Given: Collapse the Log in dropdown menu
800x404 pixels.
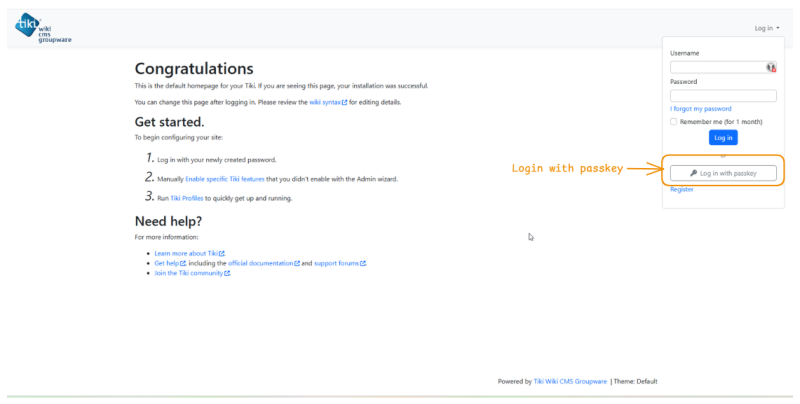Looking at the screenshot, I should (x=767, y=28).
